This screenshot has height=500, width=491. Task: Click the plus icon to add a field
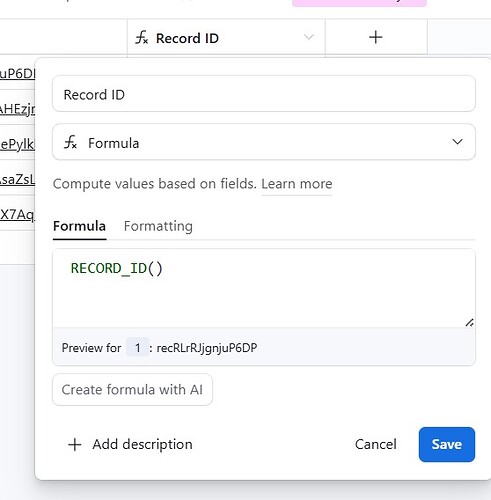(x=376, y=37)
